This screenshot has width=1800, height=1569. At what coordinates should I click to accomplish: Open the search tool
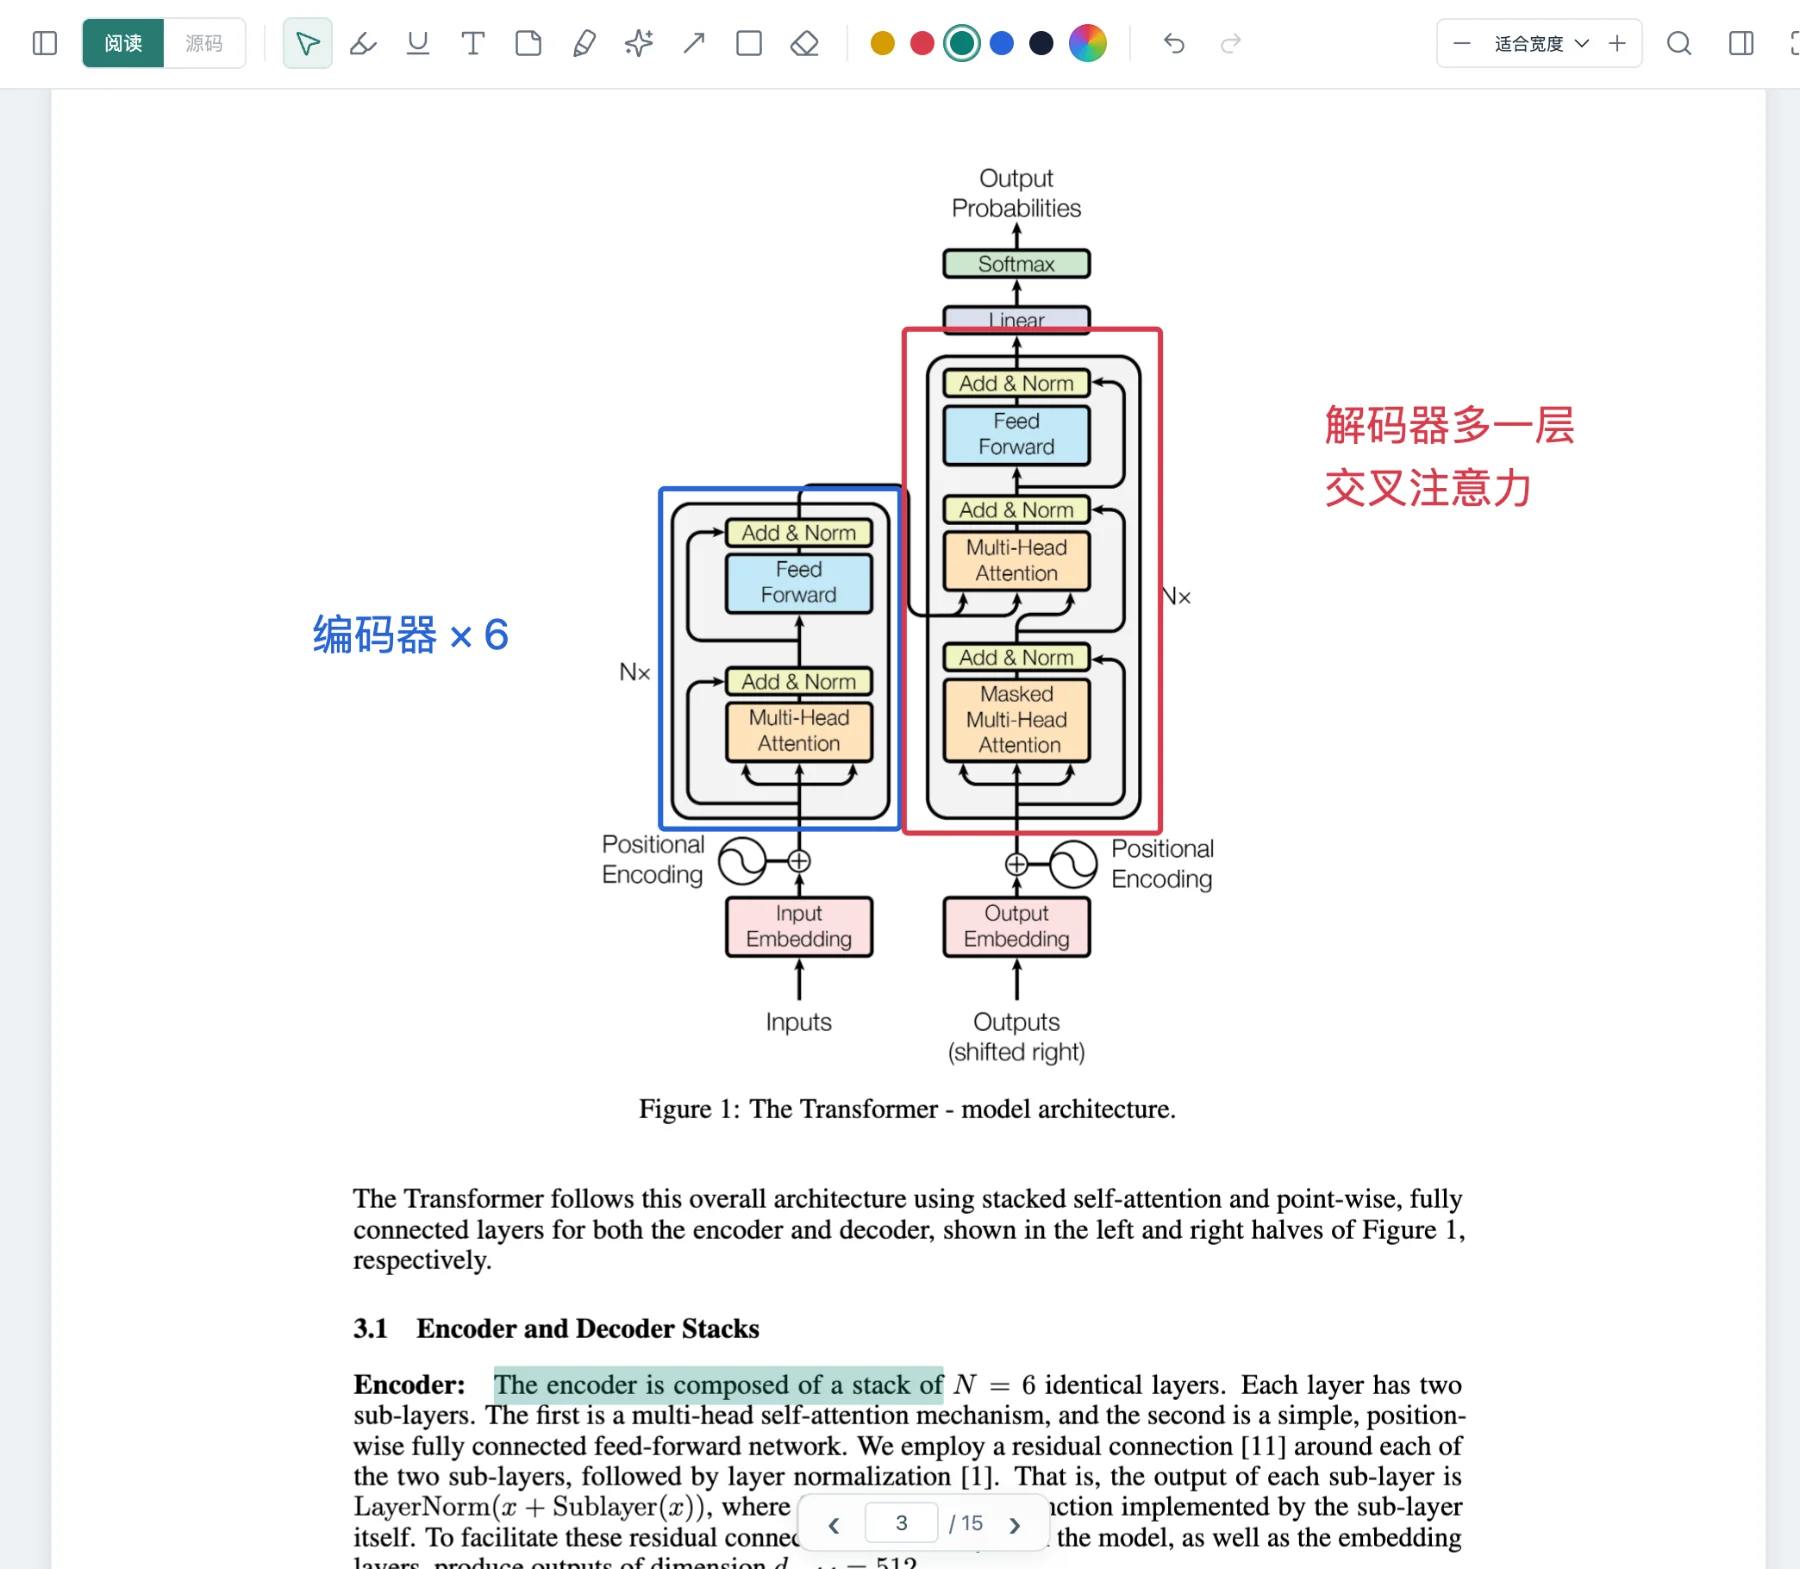[1679, 43]
